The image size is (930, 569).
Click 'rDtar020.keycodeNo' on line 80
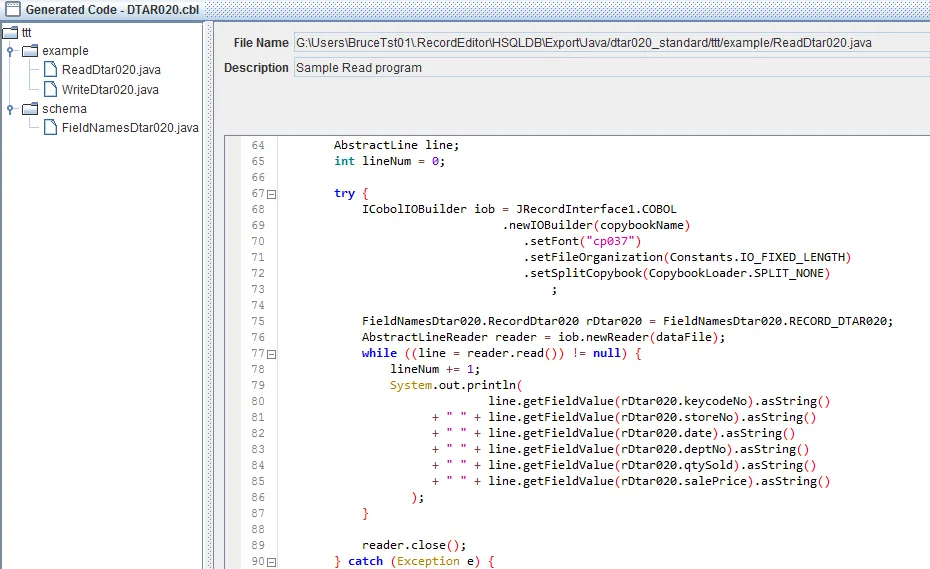[x=684, y=401]
